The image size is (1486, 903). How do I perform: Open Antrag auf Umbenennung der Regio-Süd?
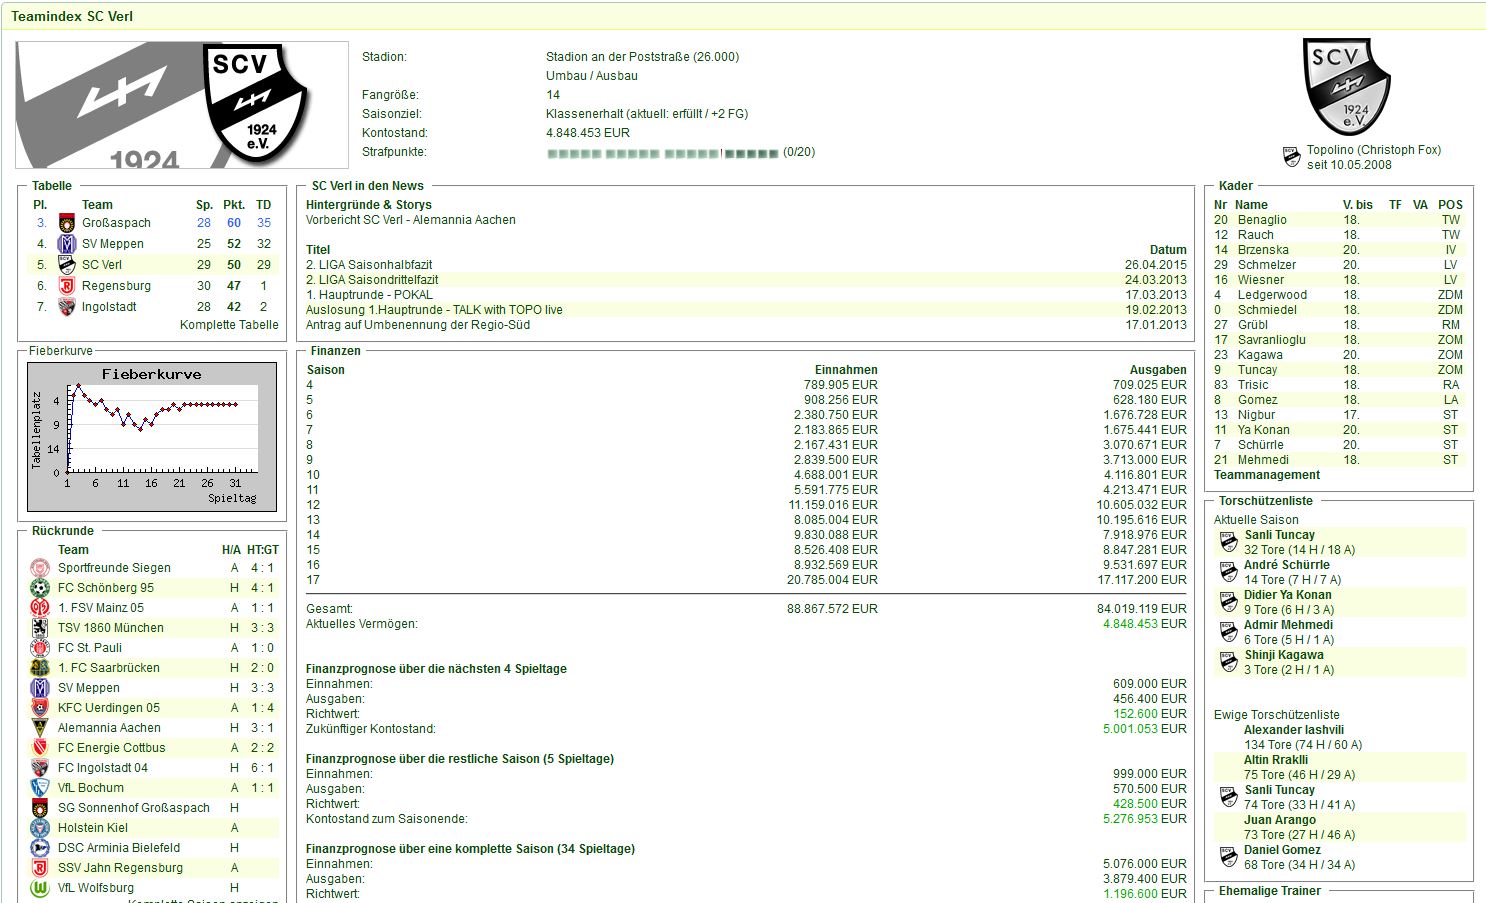(418, 325)
